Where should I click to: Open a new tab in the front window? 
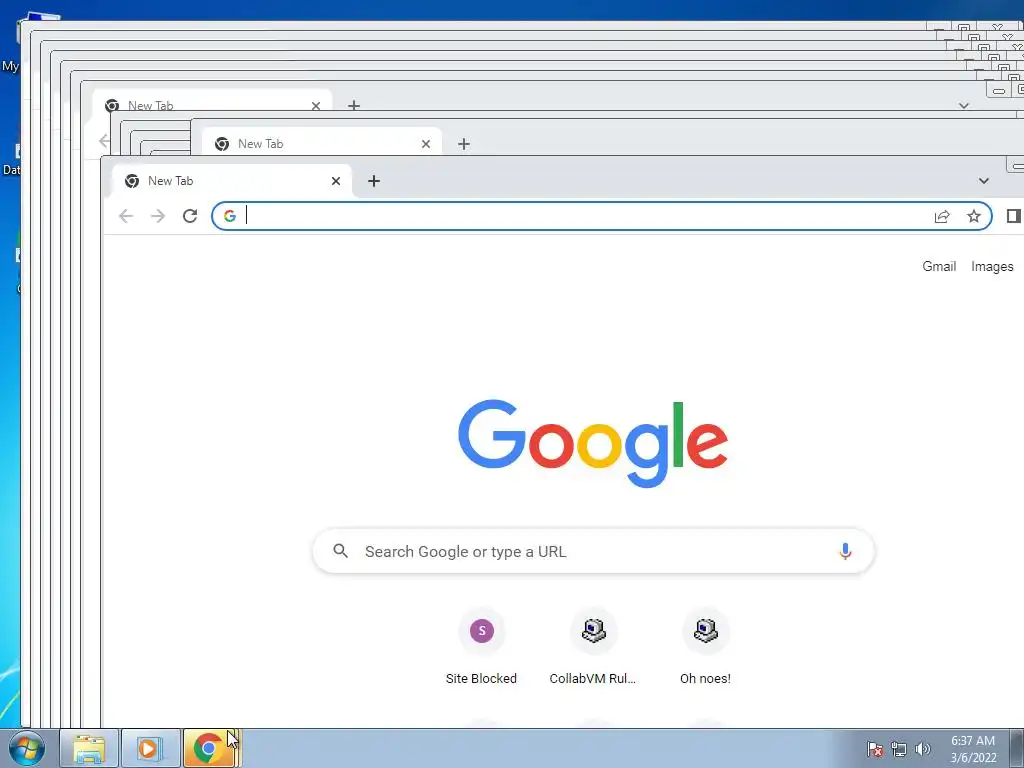point(374,181)
